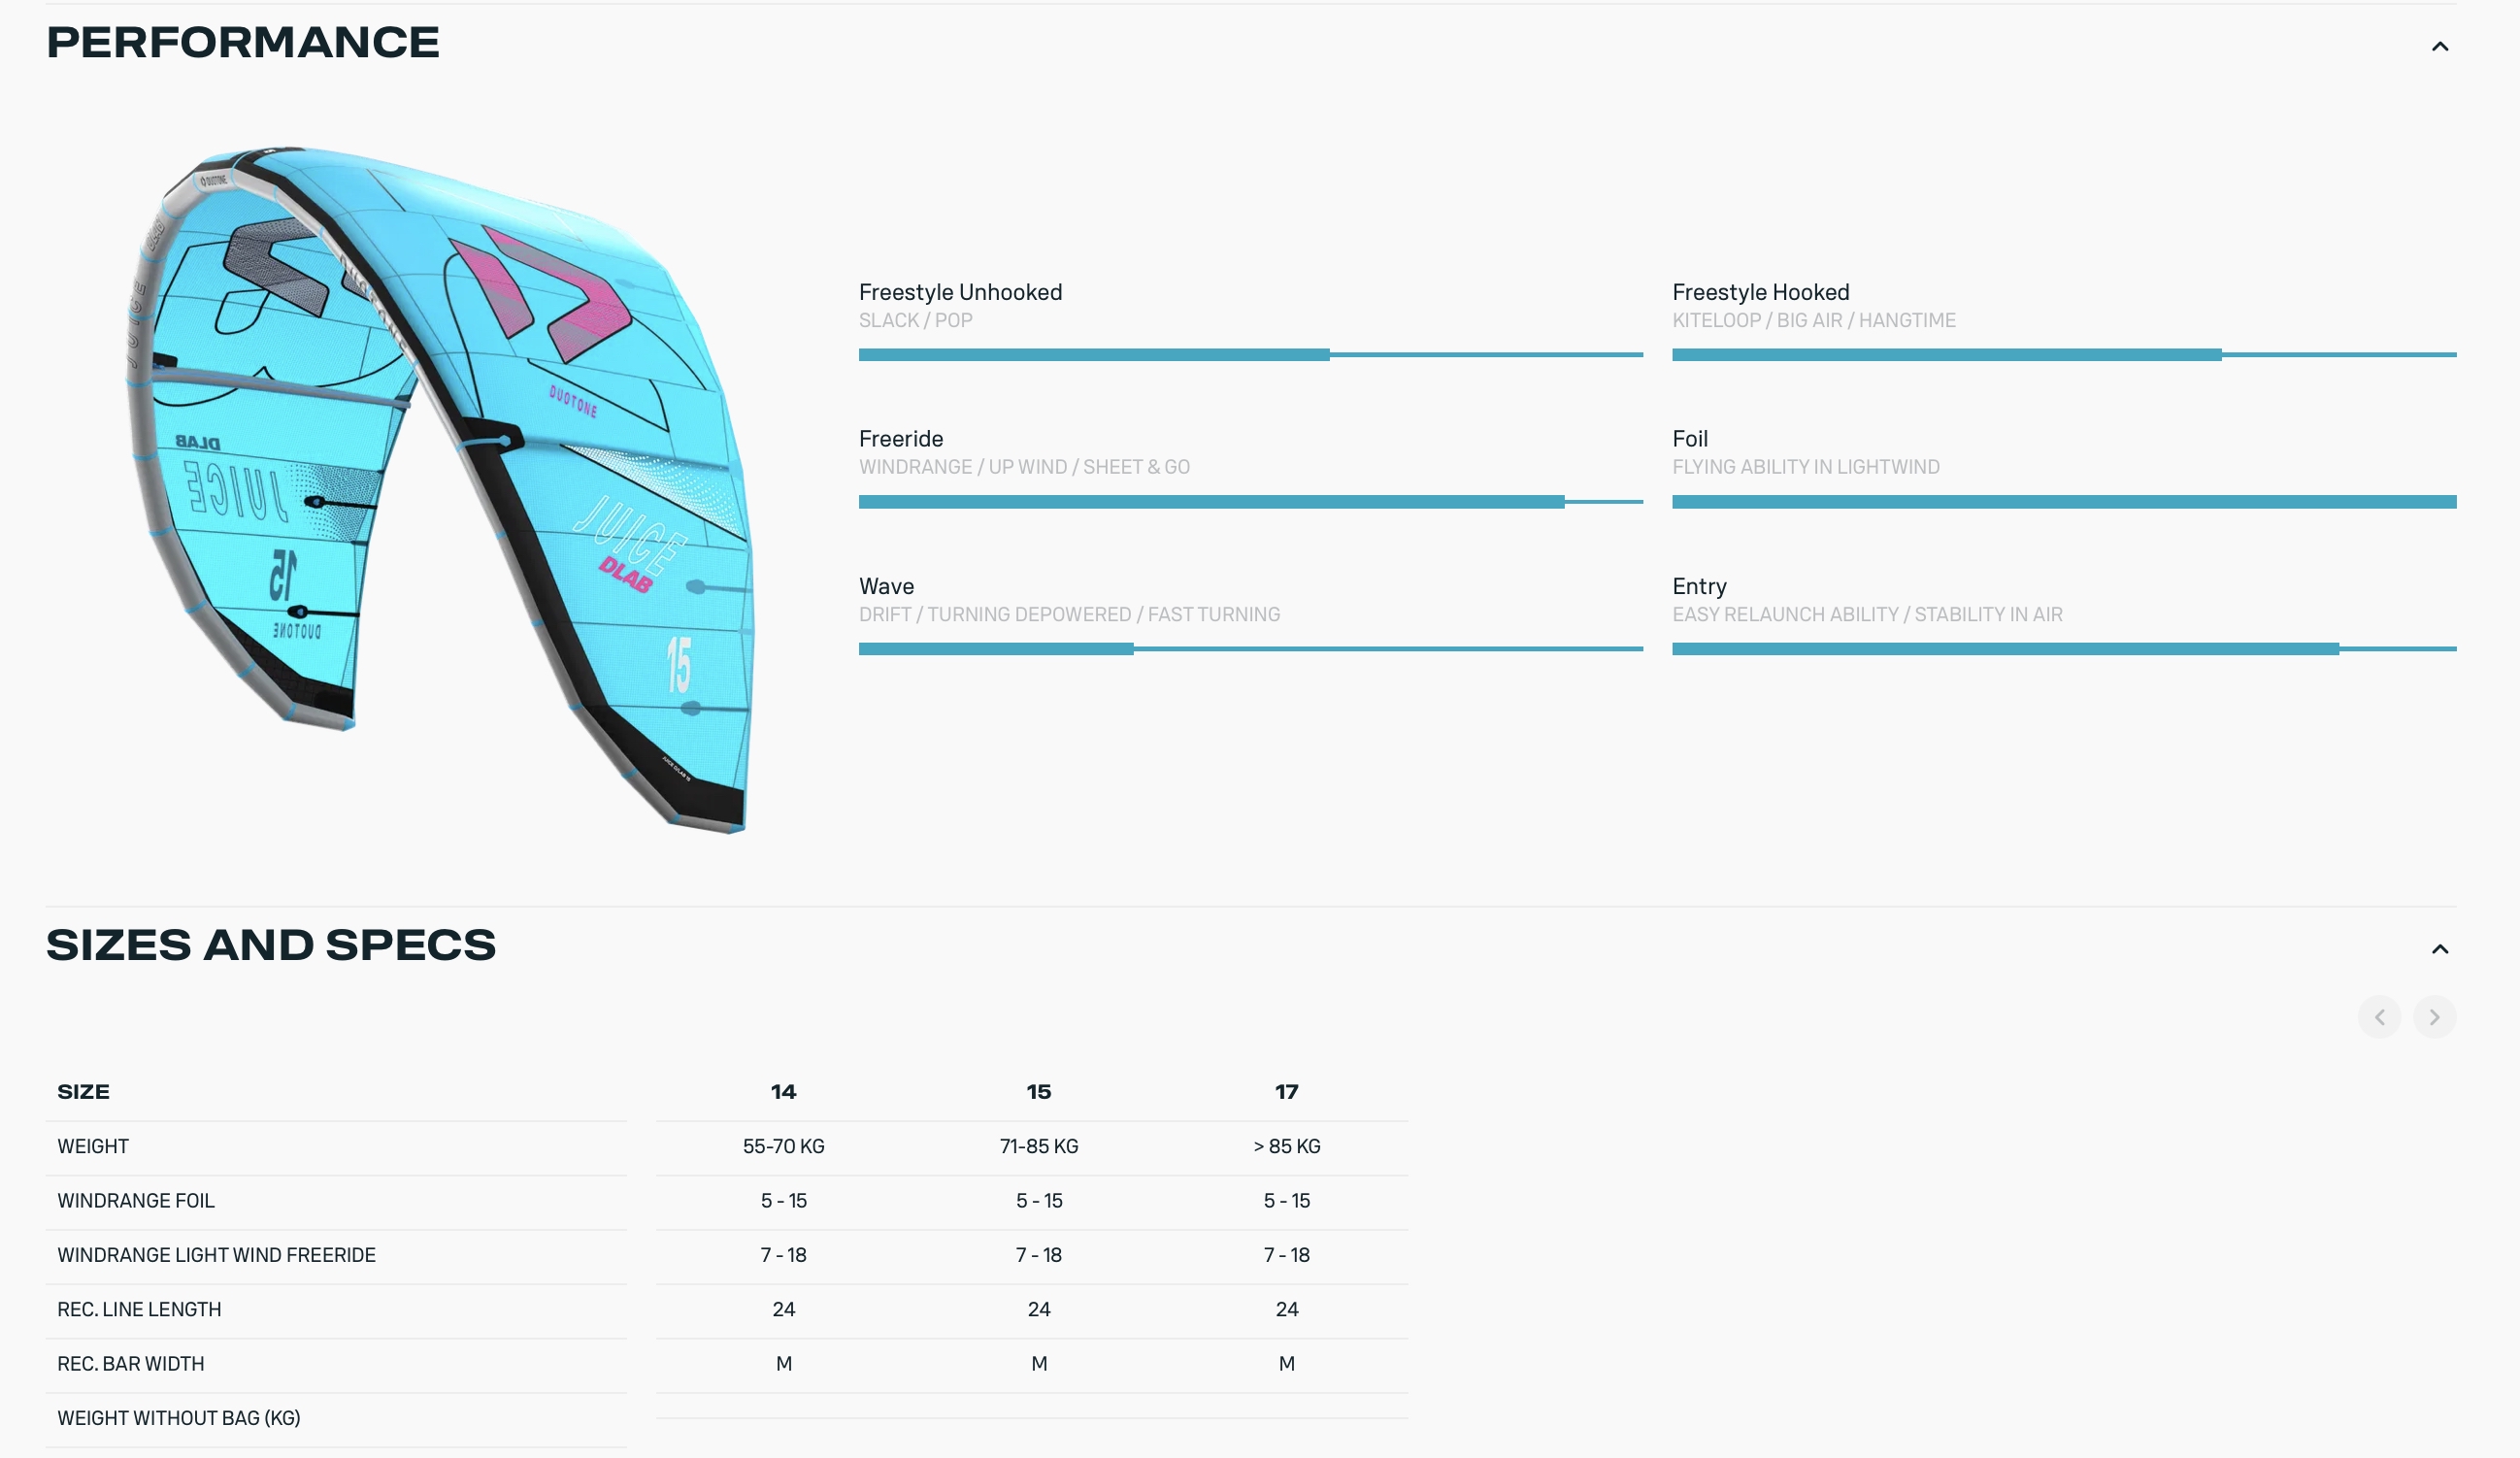Click the WEIGHT row label

[93, 1146]
